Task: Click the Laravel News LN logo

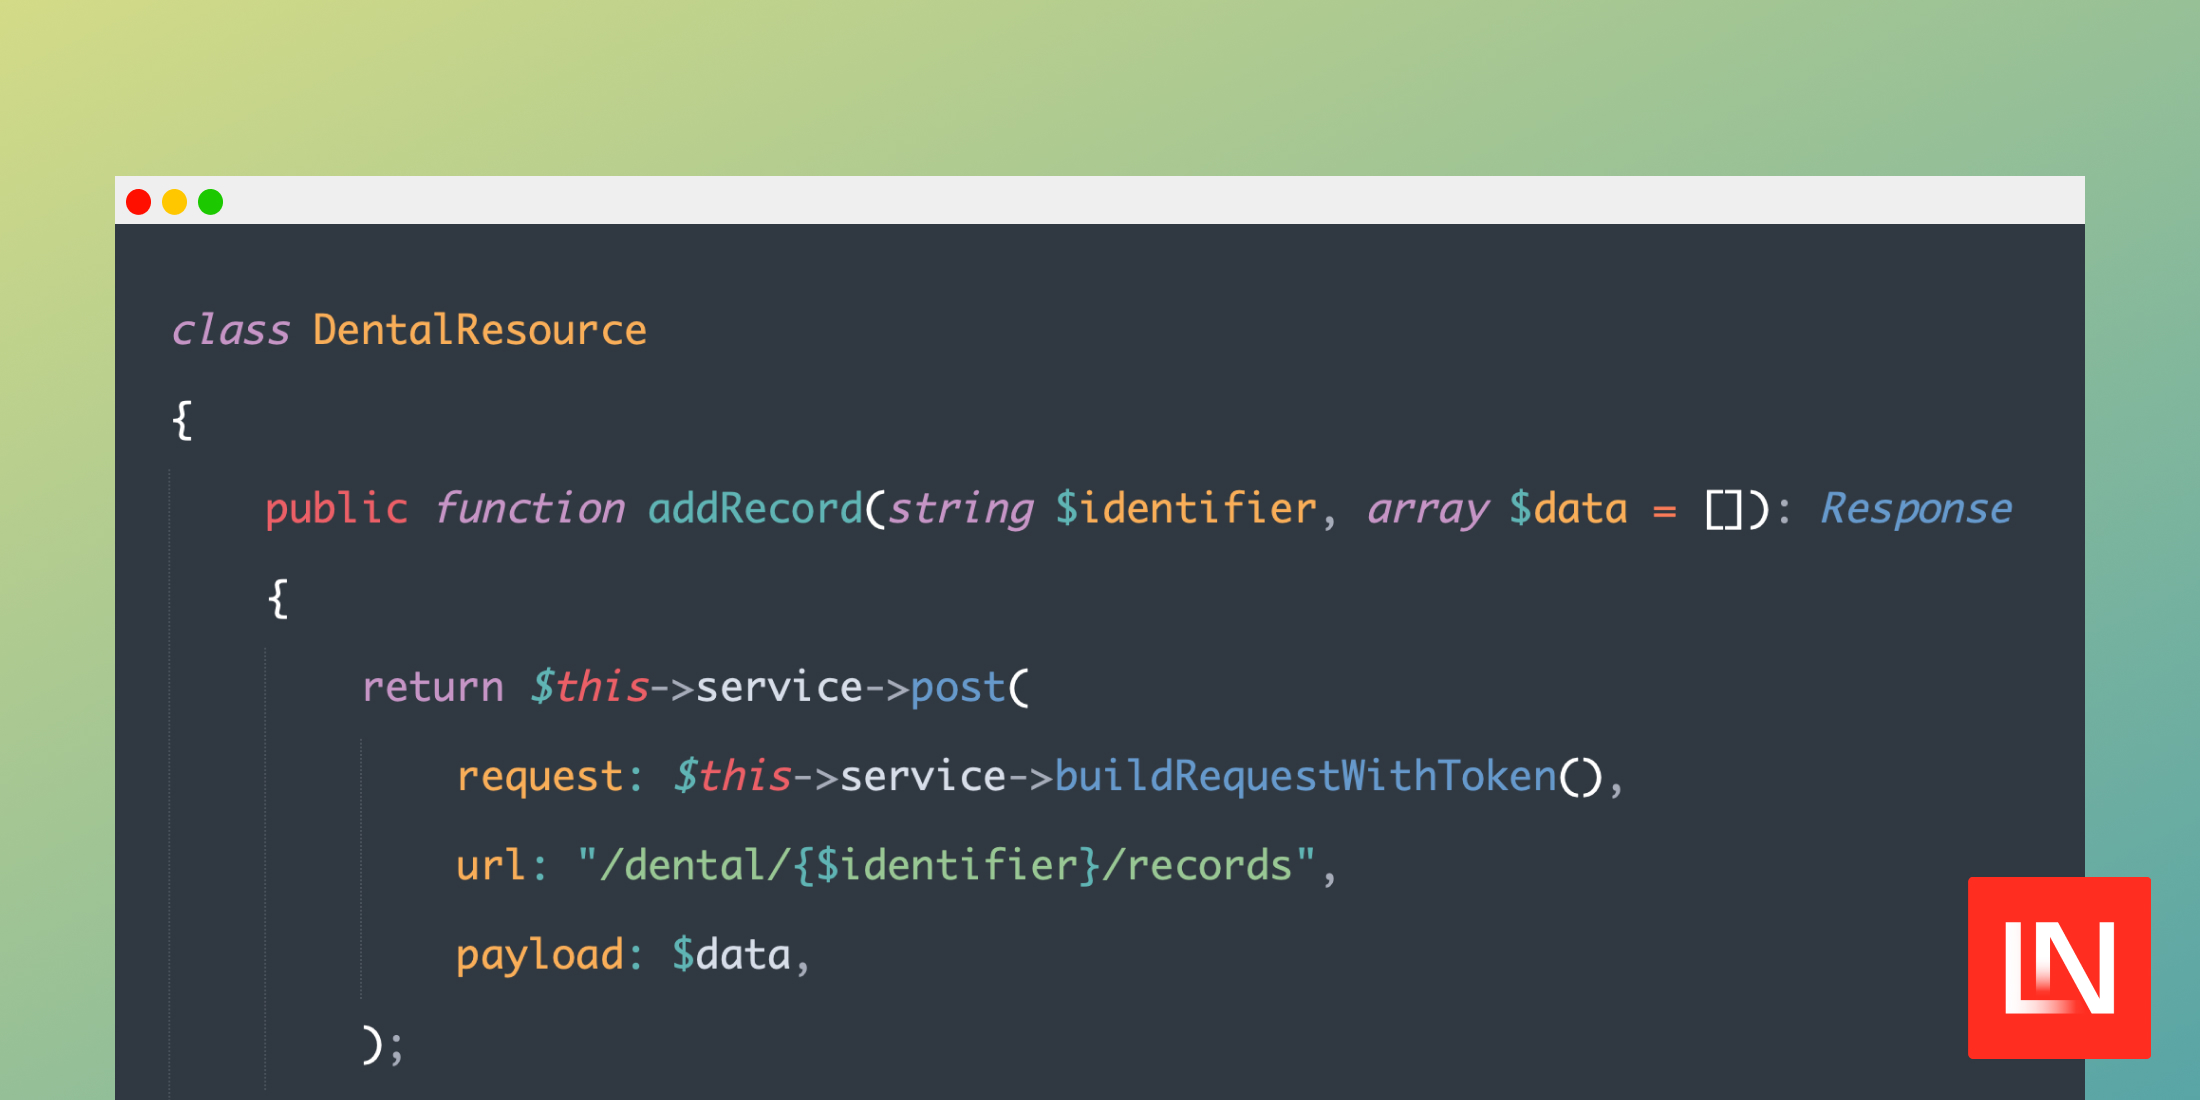Action: click(x=2059, y=968)
